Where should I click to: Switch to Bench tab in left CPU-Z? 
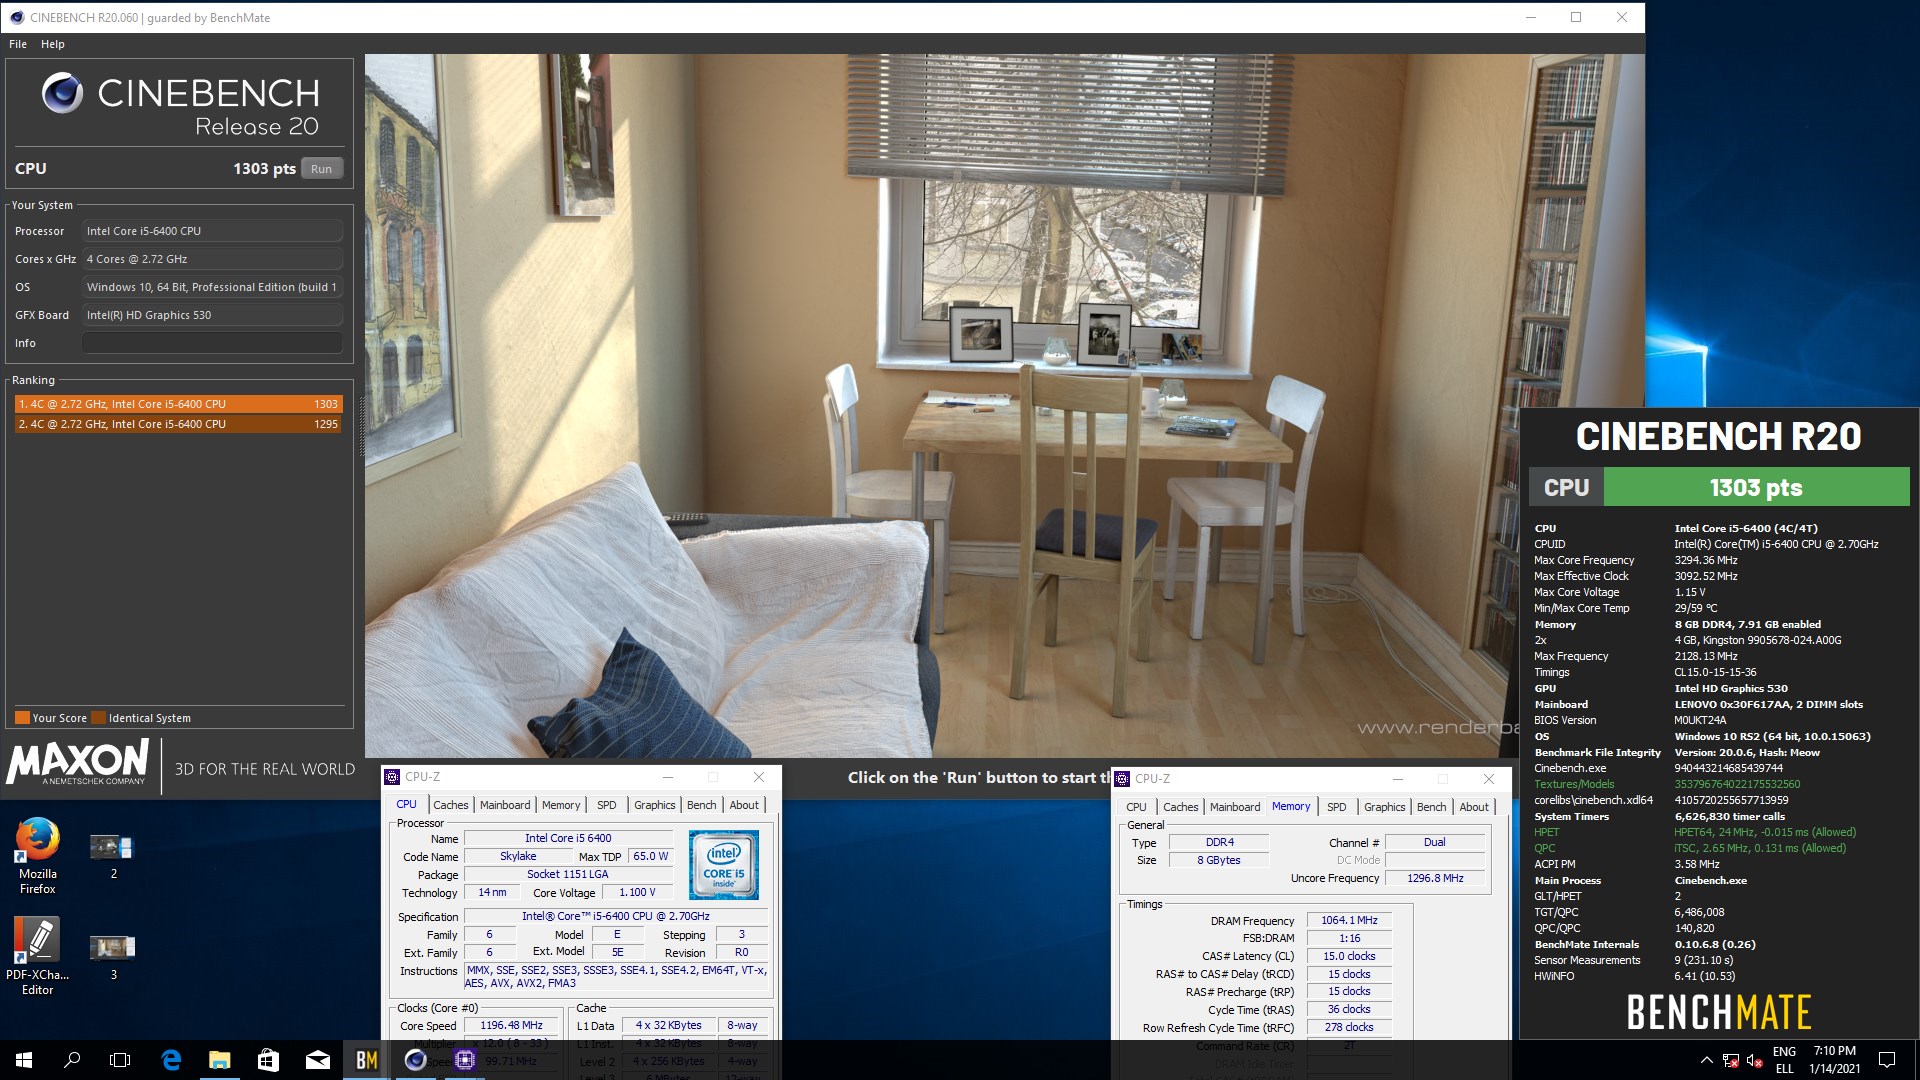point(701,805)
